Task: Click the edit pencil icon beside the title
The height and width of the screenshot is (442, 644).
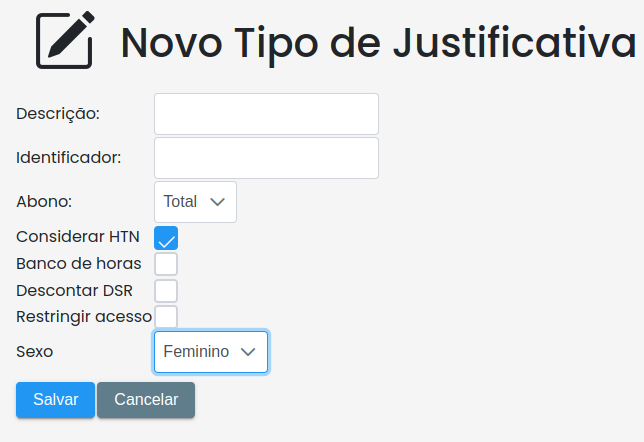Action: tap(65, 40)
